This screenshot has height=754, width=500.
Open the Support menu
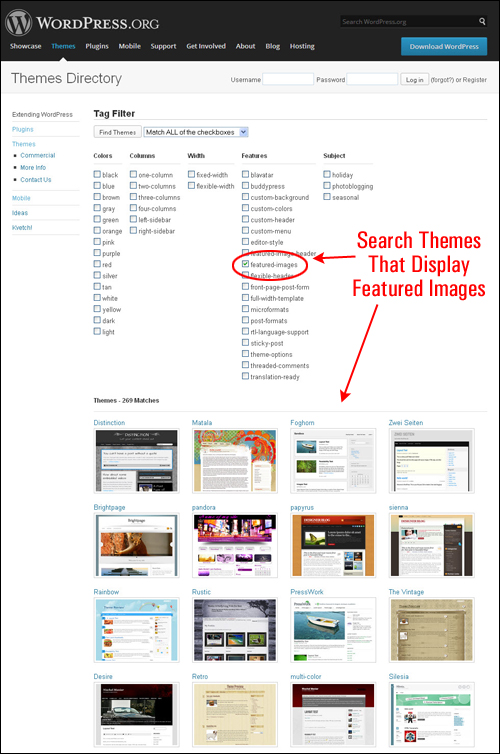tap(163, 46)
